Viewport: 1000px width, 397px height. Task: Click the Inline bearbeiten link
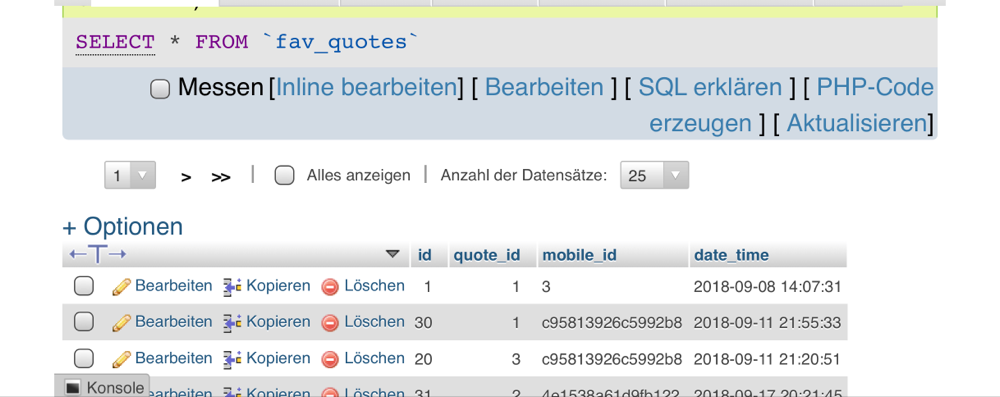coord(366,87)
